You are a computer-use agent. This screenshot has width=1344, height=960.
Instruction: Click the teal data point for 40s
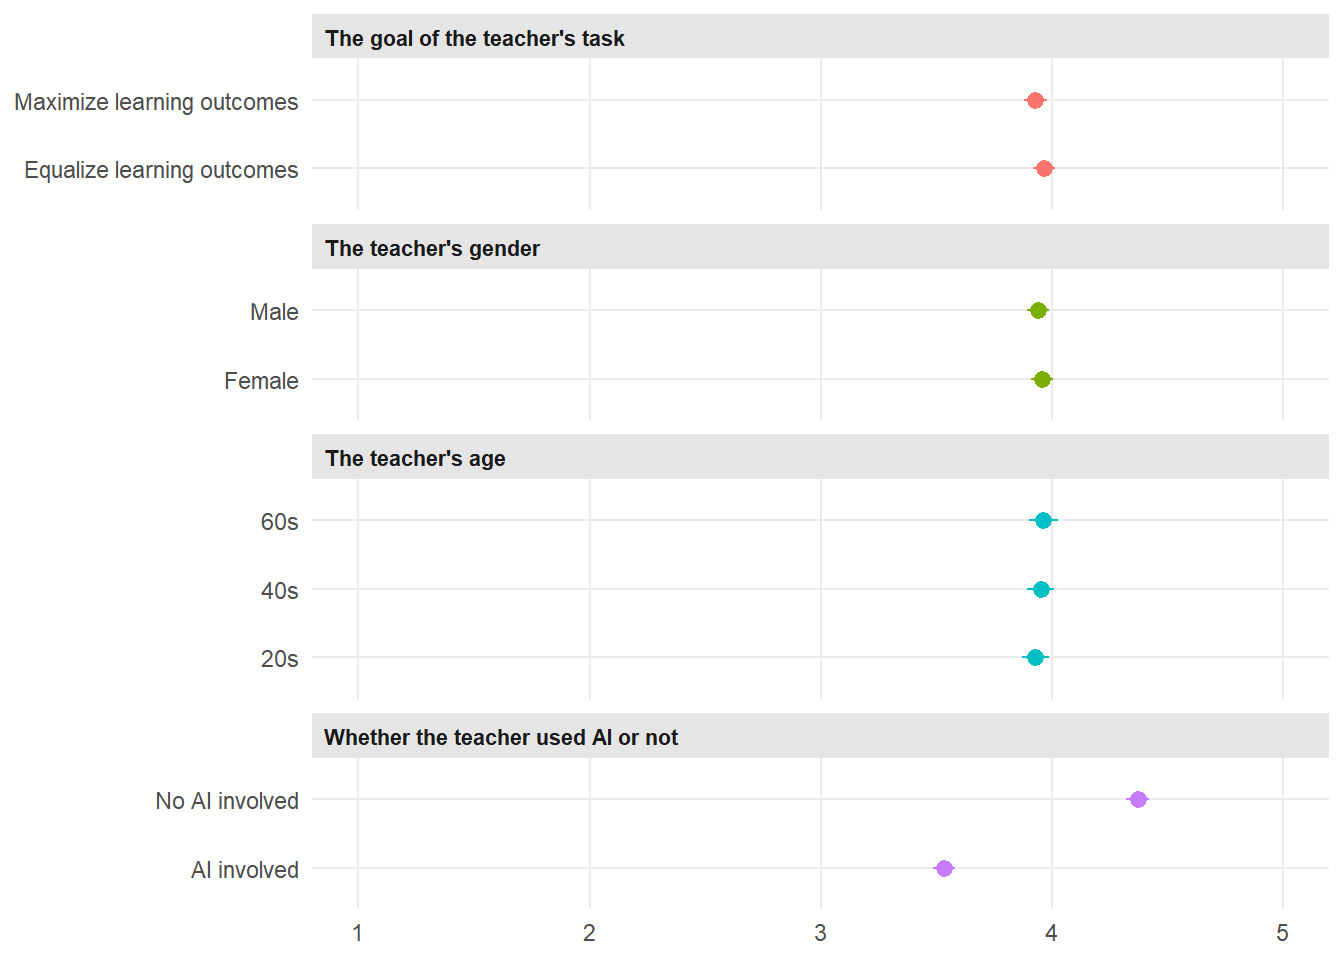[x=1041, y=590]
